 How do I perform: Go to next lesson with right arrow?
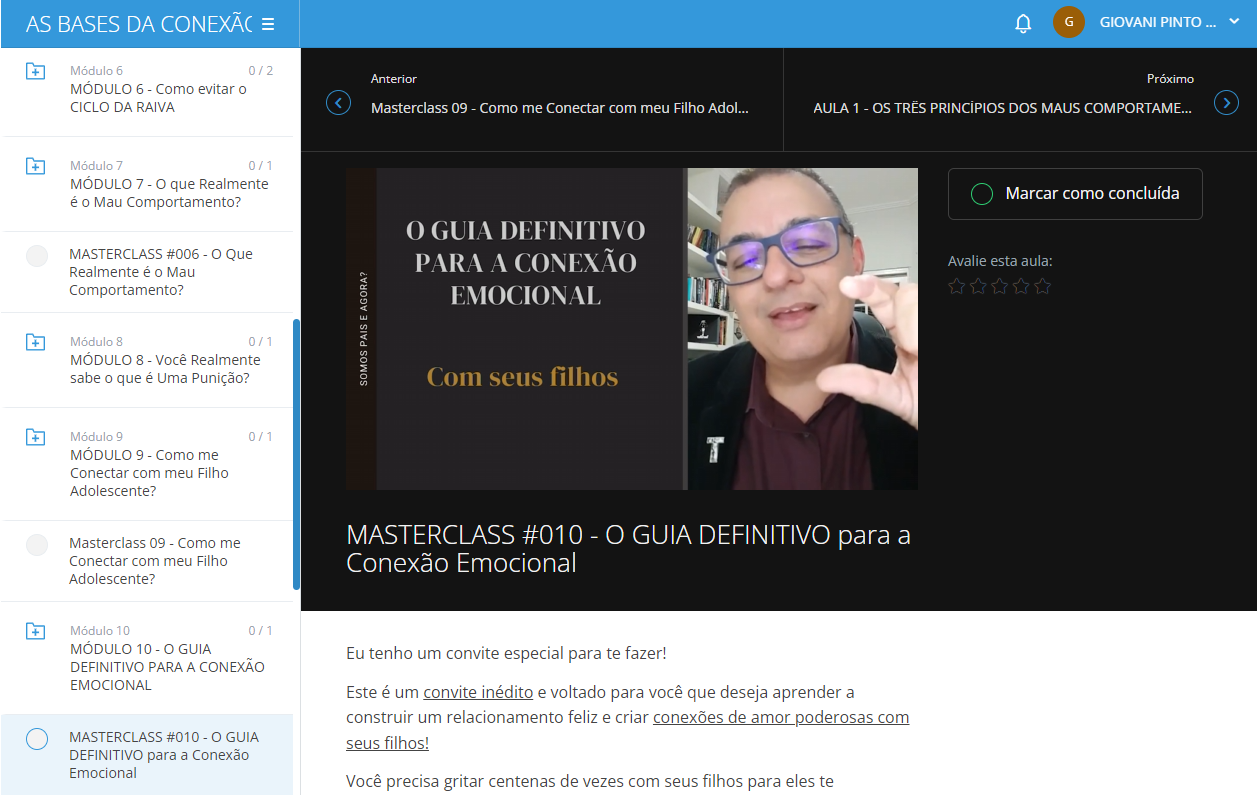pyautogui.click(x=1226, y=102)
